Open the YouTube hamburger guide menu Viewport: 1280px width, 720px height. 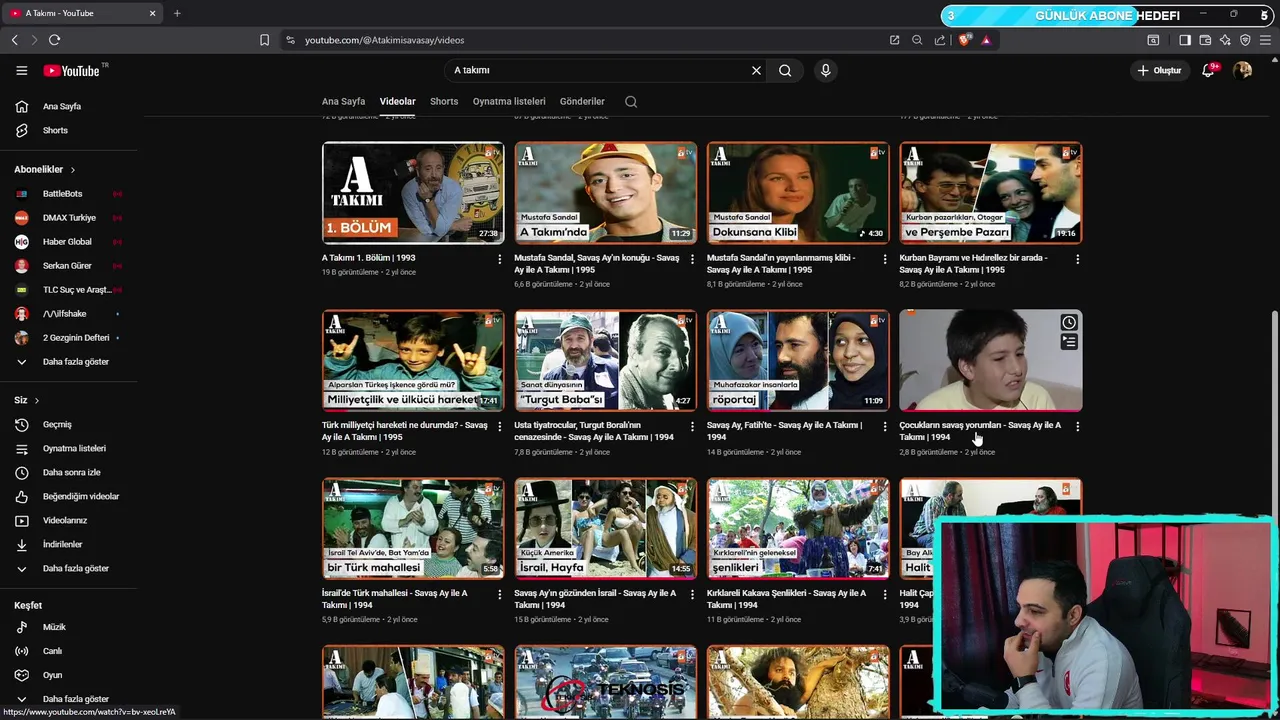tap(21, 70)
